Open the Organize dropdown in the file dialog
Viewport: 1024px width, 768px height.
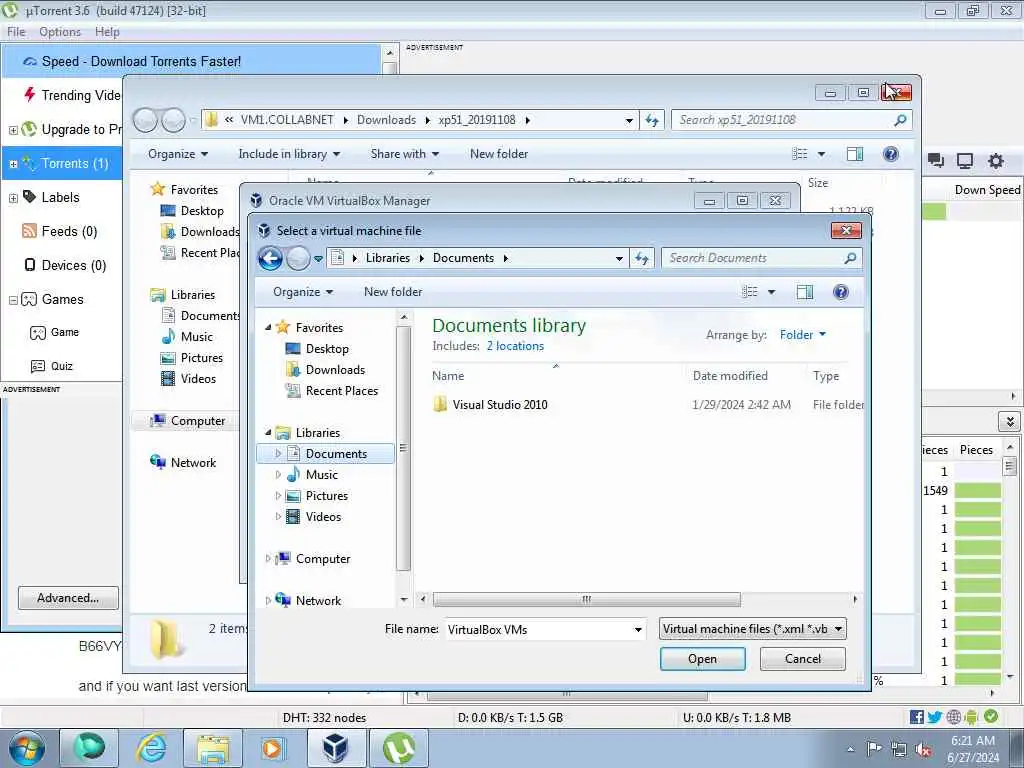pos(303,292)
